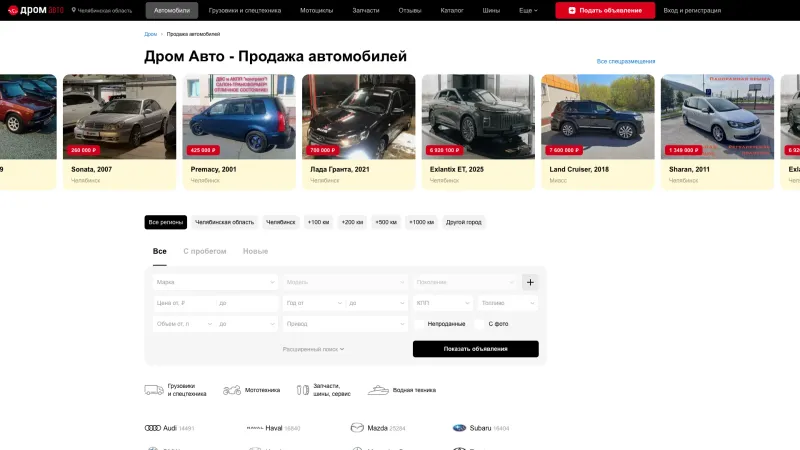Toggle the С фото checkbox

[480, 324]
